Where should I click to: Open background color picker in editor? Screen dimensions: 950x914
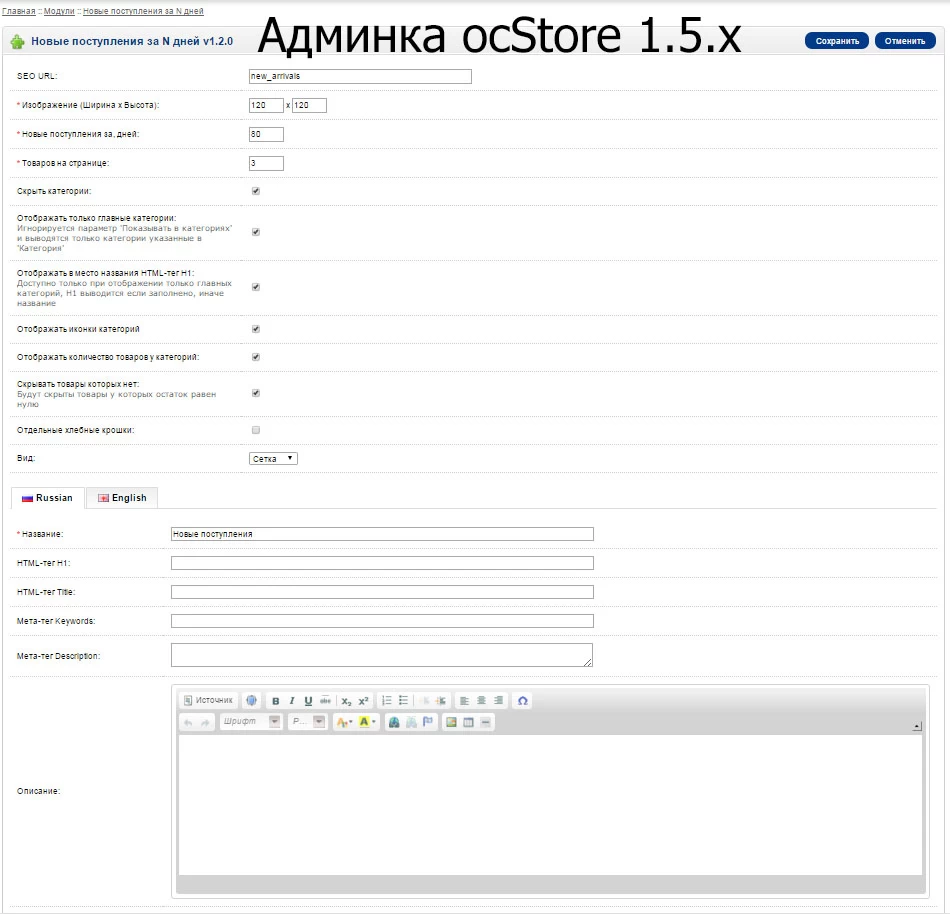[367, 722]
